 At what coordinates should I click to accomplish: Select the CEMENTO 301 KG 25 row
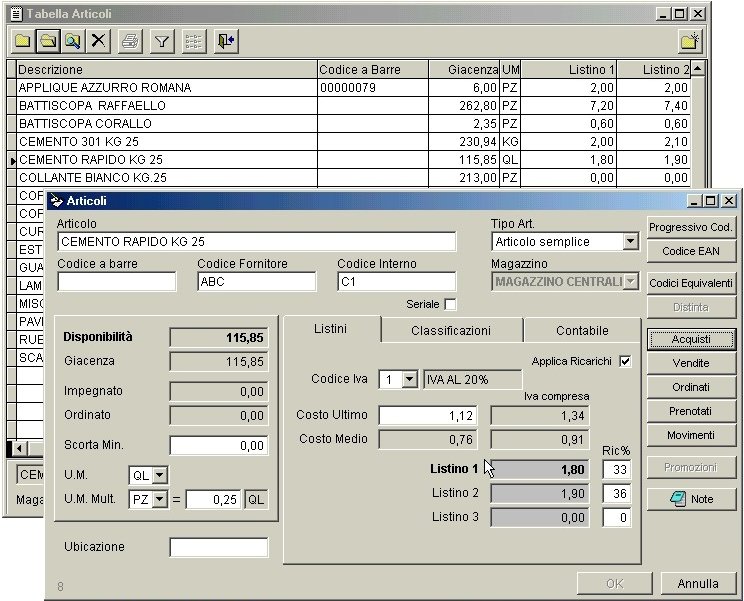353,141
